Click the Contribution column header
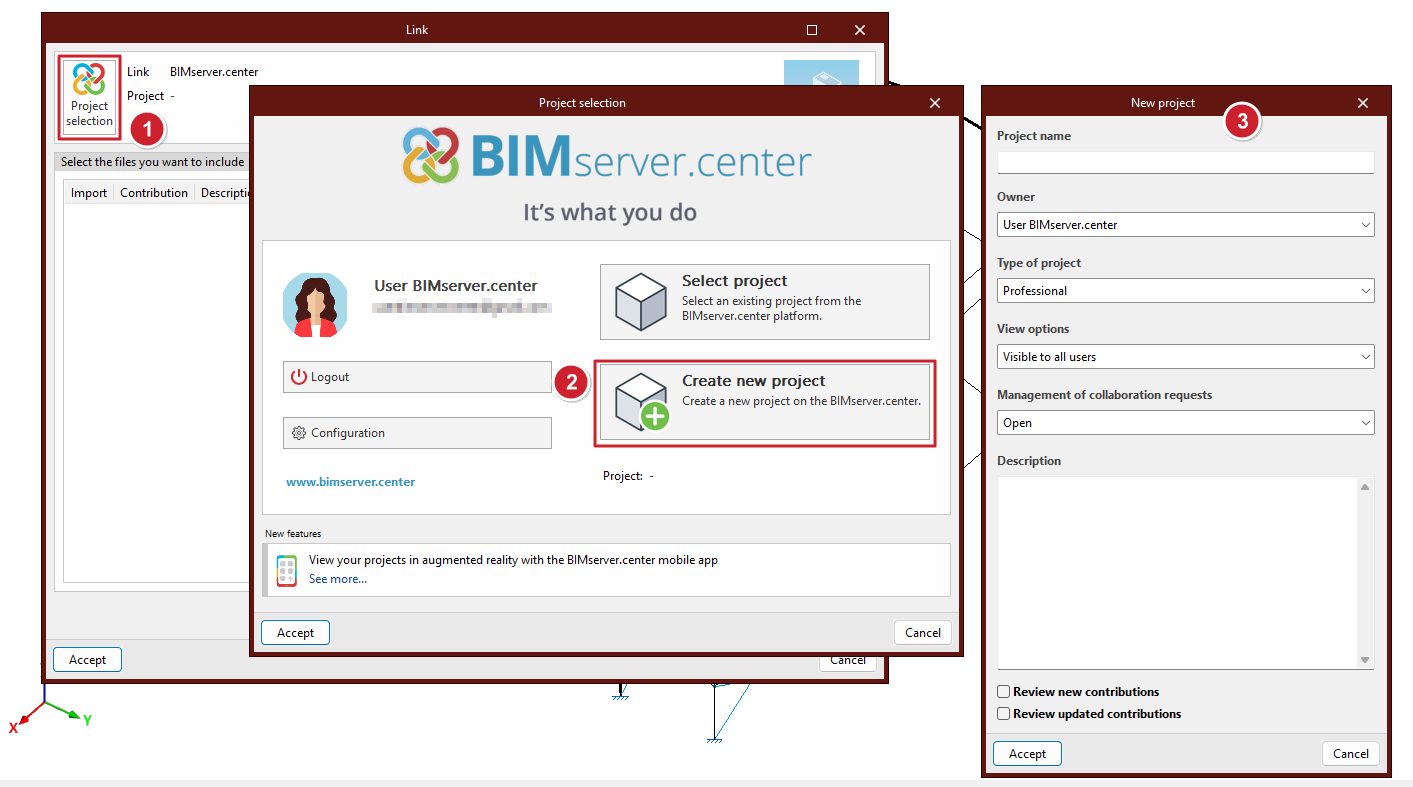This screenshot has height=787, width=1413. click(x=154, y=193)
